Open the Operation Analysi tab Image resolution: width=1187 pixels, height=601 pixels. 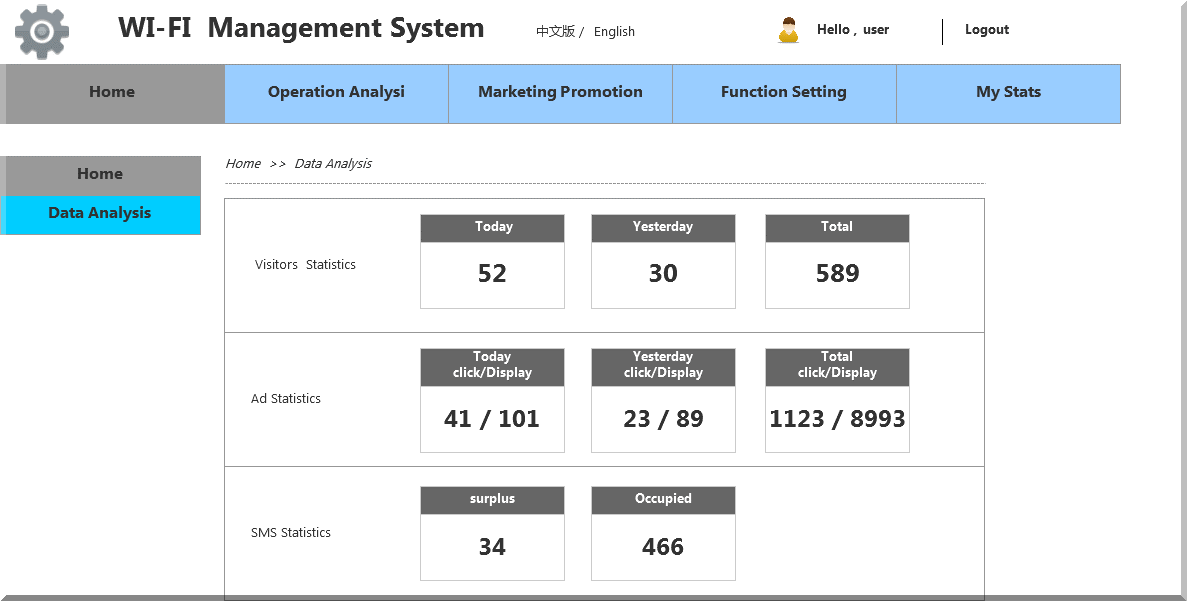tap(336, 93)
